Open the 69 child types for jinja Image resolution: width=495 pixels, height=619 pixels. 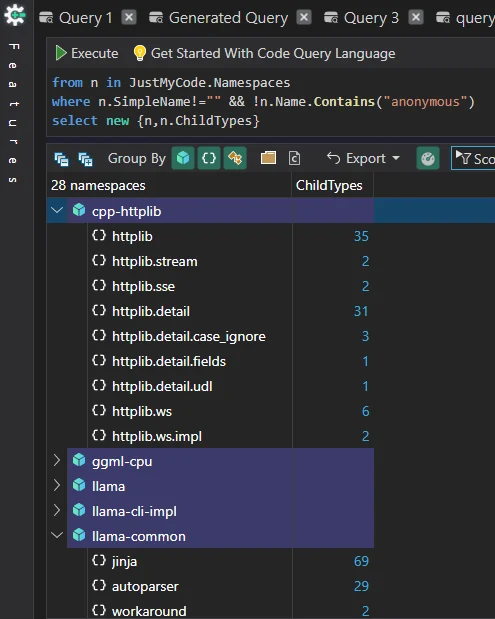(x=361, y=561)
